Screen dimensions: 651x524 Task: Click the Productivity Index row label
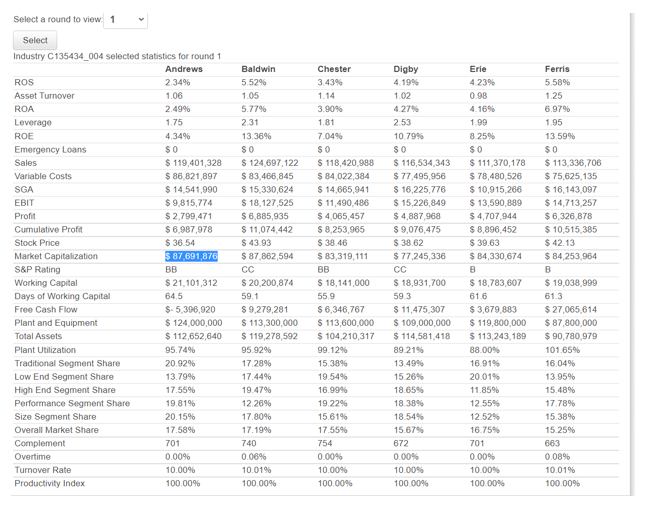[x=49, y=483]
